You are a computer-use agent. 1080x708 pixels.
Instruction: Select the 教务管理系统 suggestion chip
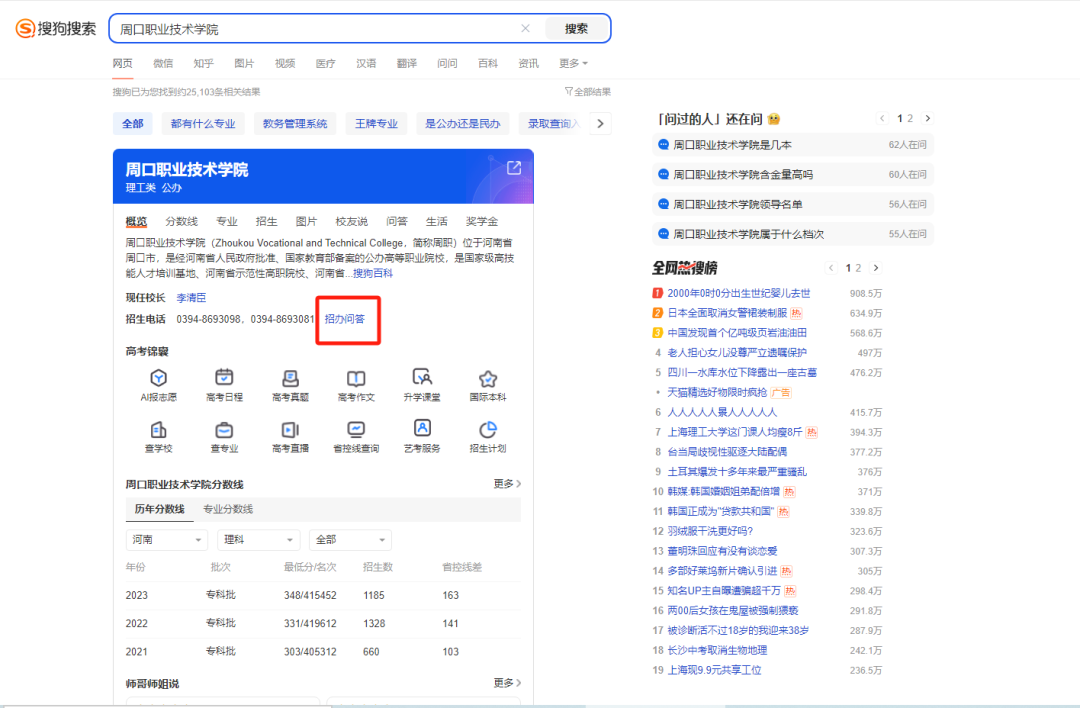click(x=295, y=124)
